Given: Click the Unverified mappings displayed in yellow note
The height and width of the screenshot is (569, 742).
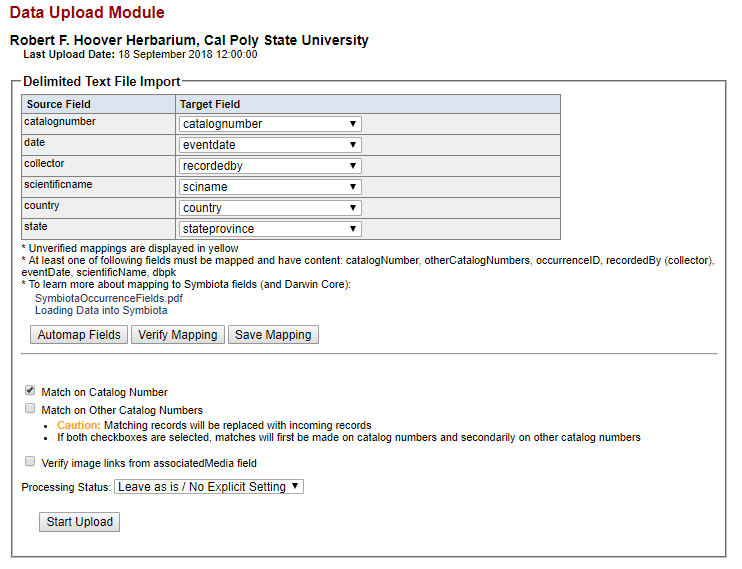Looking at the screenshot, I should [x=130, y=249].
